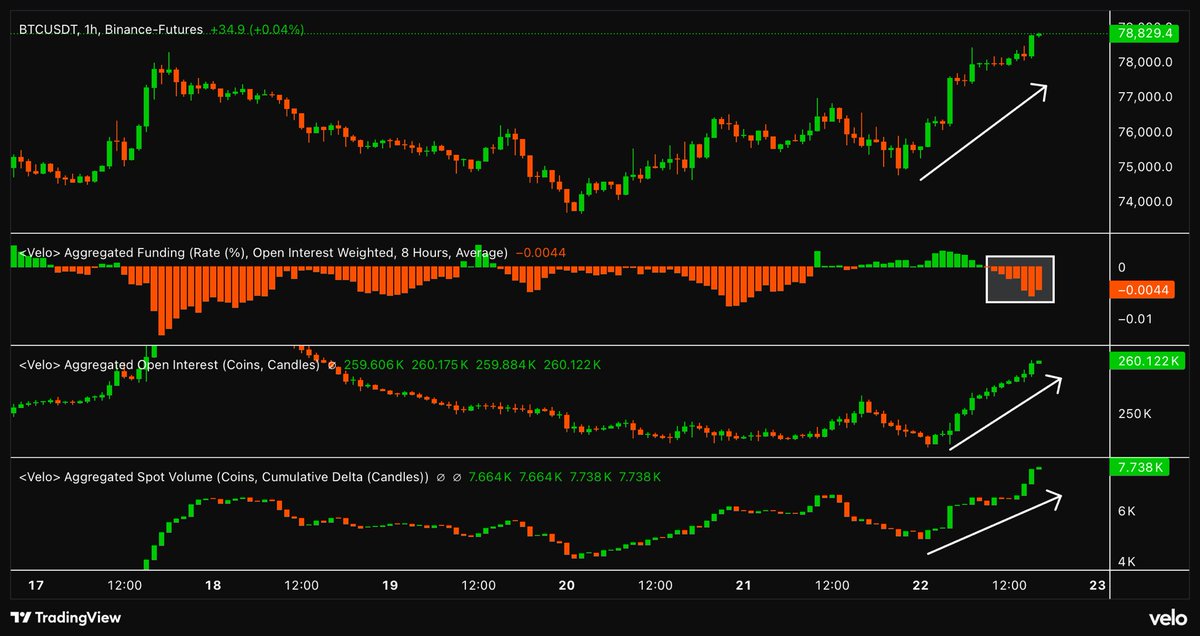Select the green 78,829.4 current price tag
Viewport: 1200px width, 636px height.
click(x=1145, y=33)
